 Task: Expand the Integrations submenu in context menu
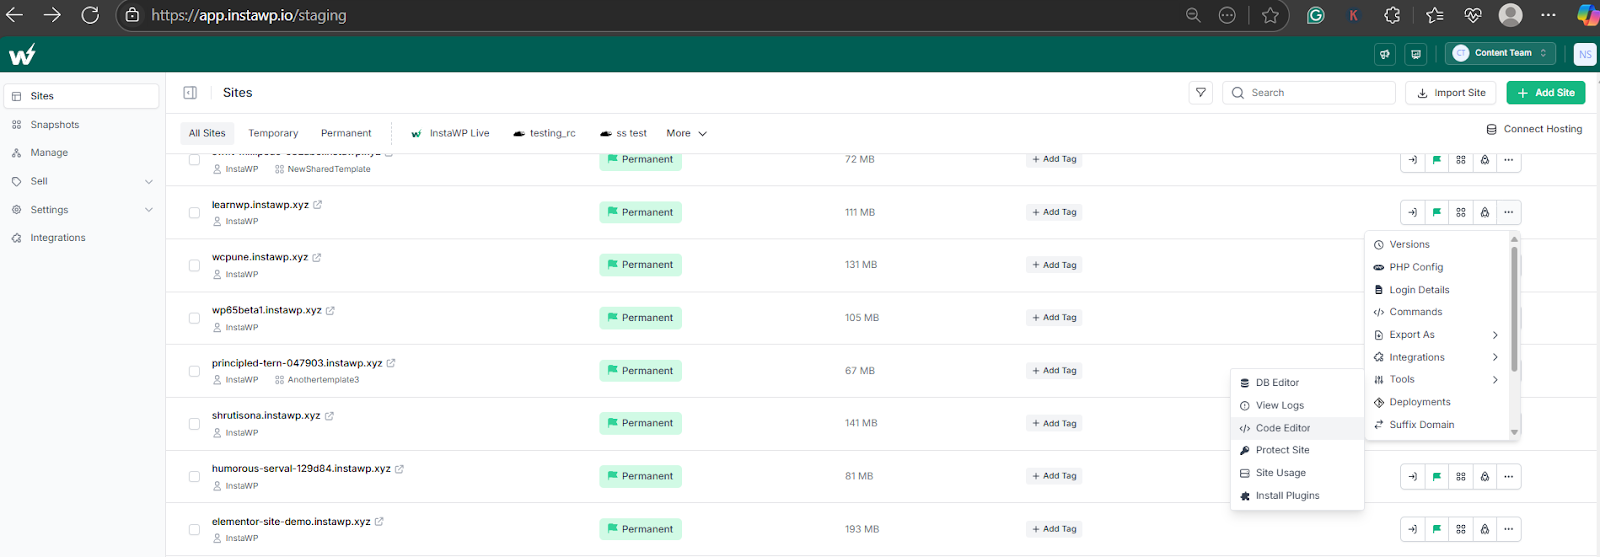coord(1436,357)
